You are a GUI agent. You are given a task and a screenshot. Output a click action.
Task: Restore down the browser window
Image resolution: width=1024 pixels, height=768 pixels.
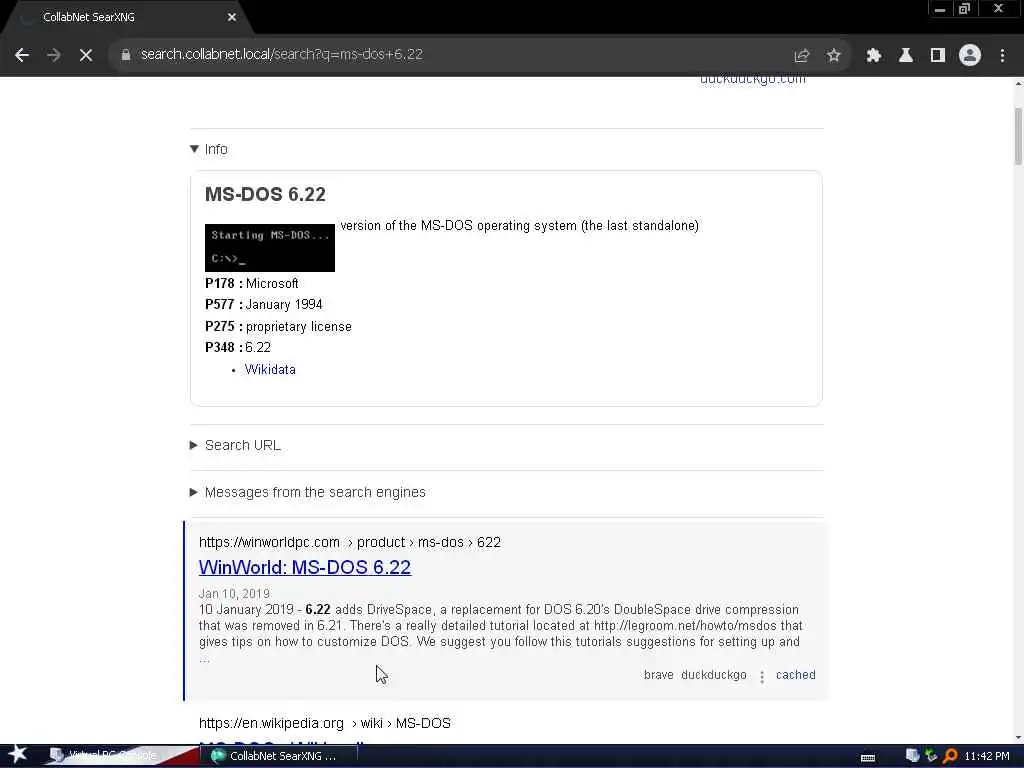[964, 9]
